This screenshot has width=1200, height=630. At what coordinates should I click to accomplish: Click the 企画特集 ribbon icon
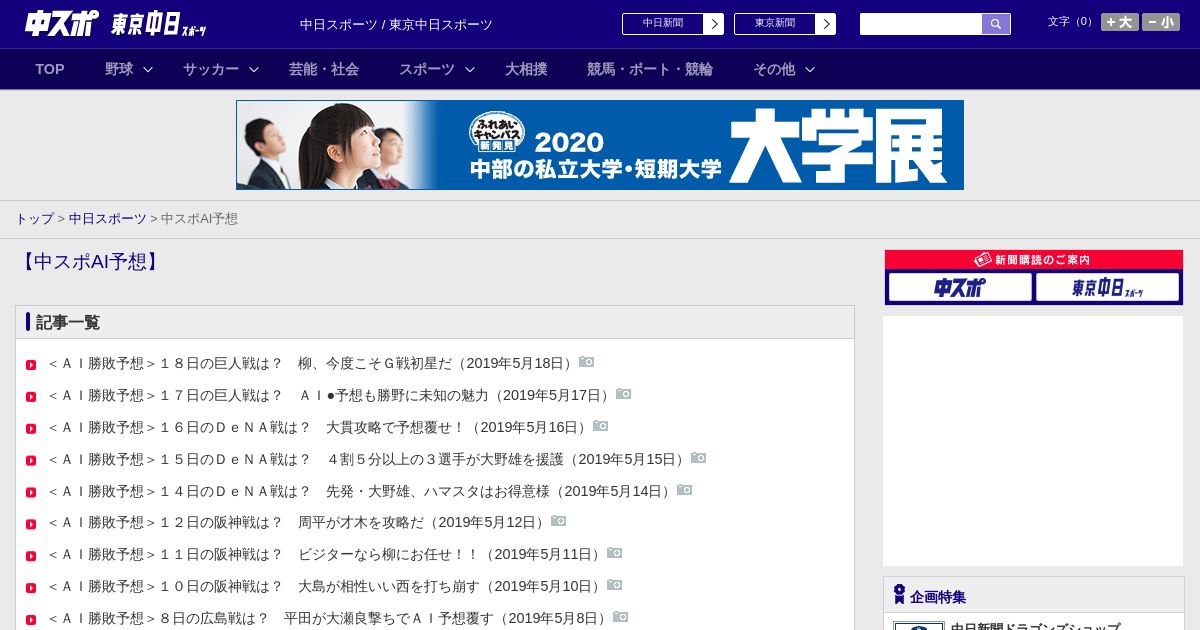click(899, 595)
